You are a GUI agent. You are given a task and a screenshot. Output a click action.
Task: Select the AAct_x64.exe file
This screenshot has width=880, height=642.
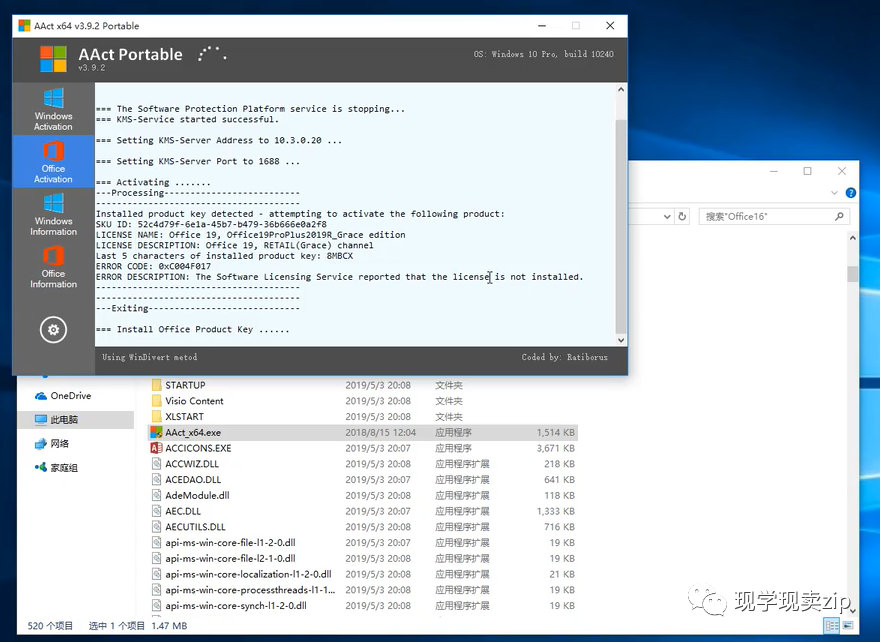click(193, 432)
